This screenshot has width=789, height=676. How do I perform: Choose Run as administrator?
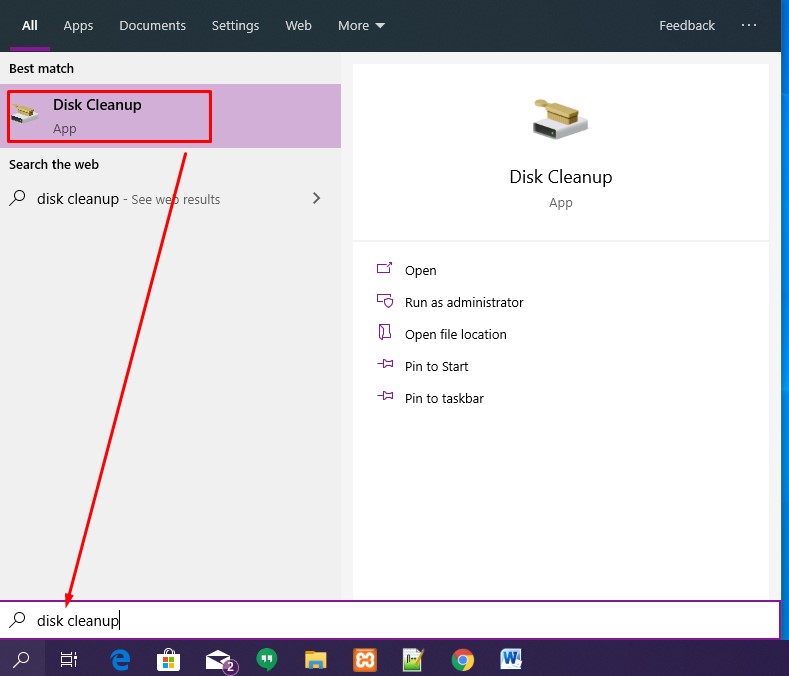(x=464, y=303)
